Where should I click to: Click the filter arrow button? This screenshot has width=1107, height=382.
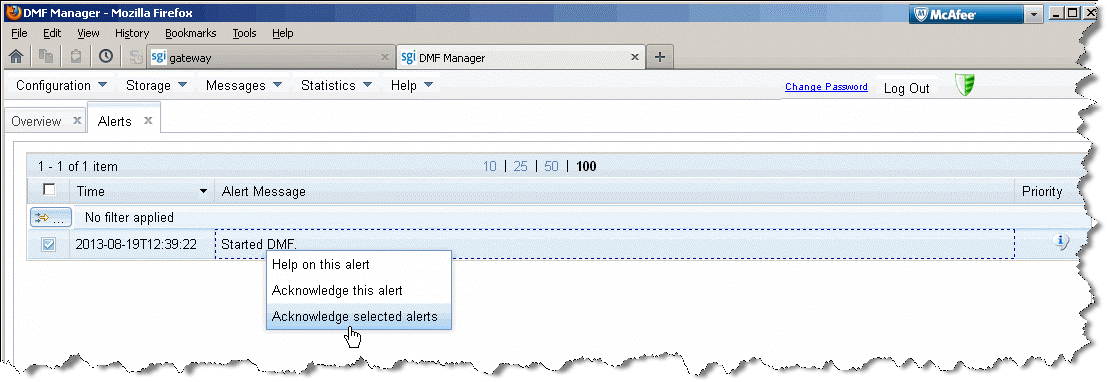51,217
